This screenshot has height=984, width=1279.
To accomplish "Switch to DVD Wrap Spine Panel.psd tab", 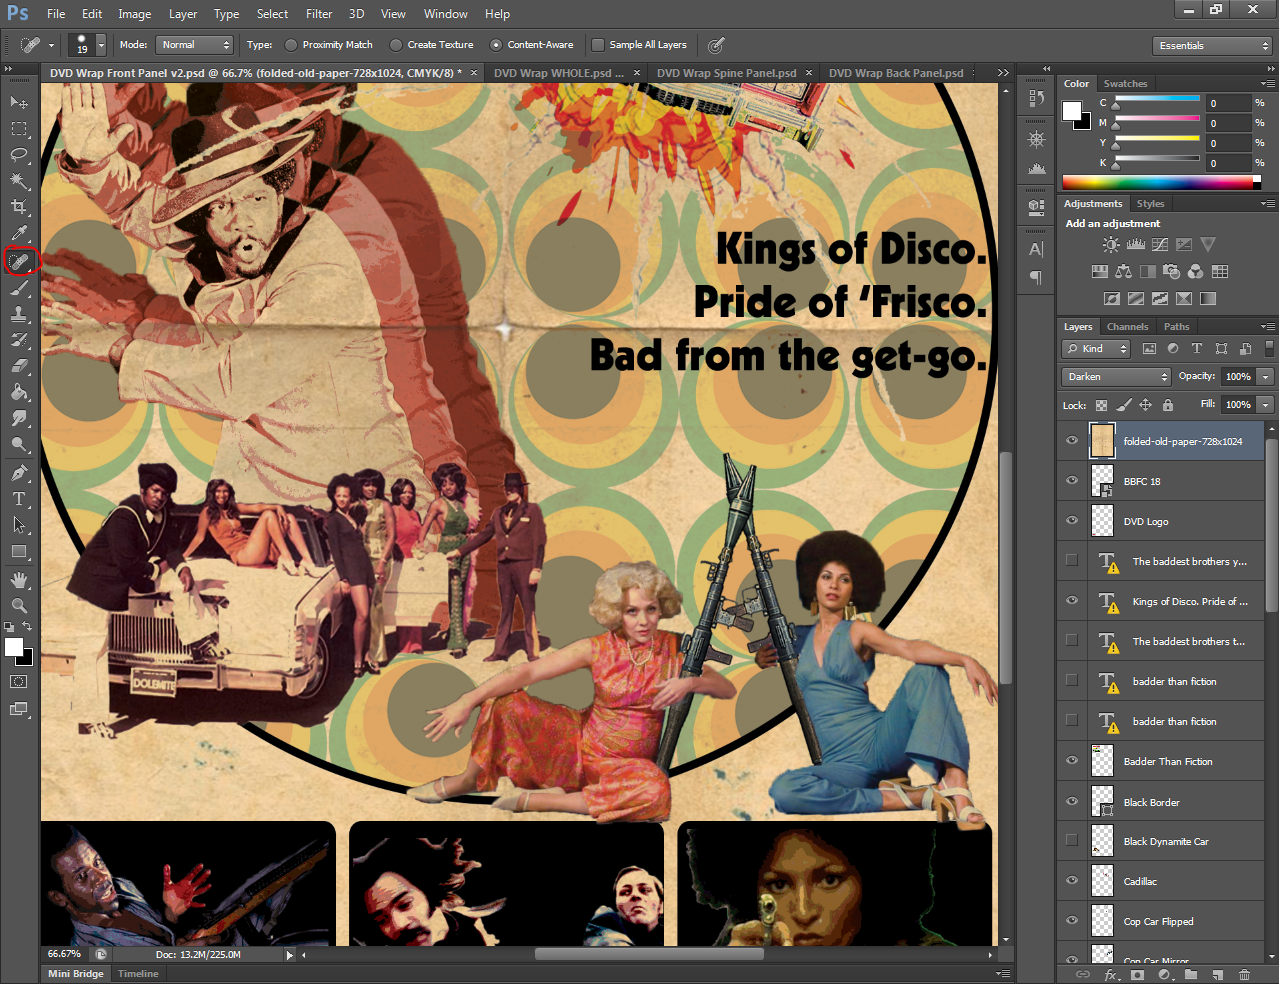I will pos(727,73).
